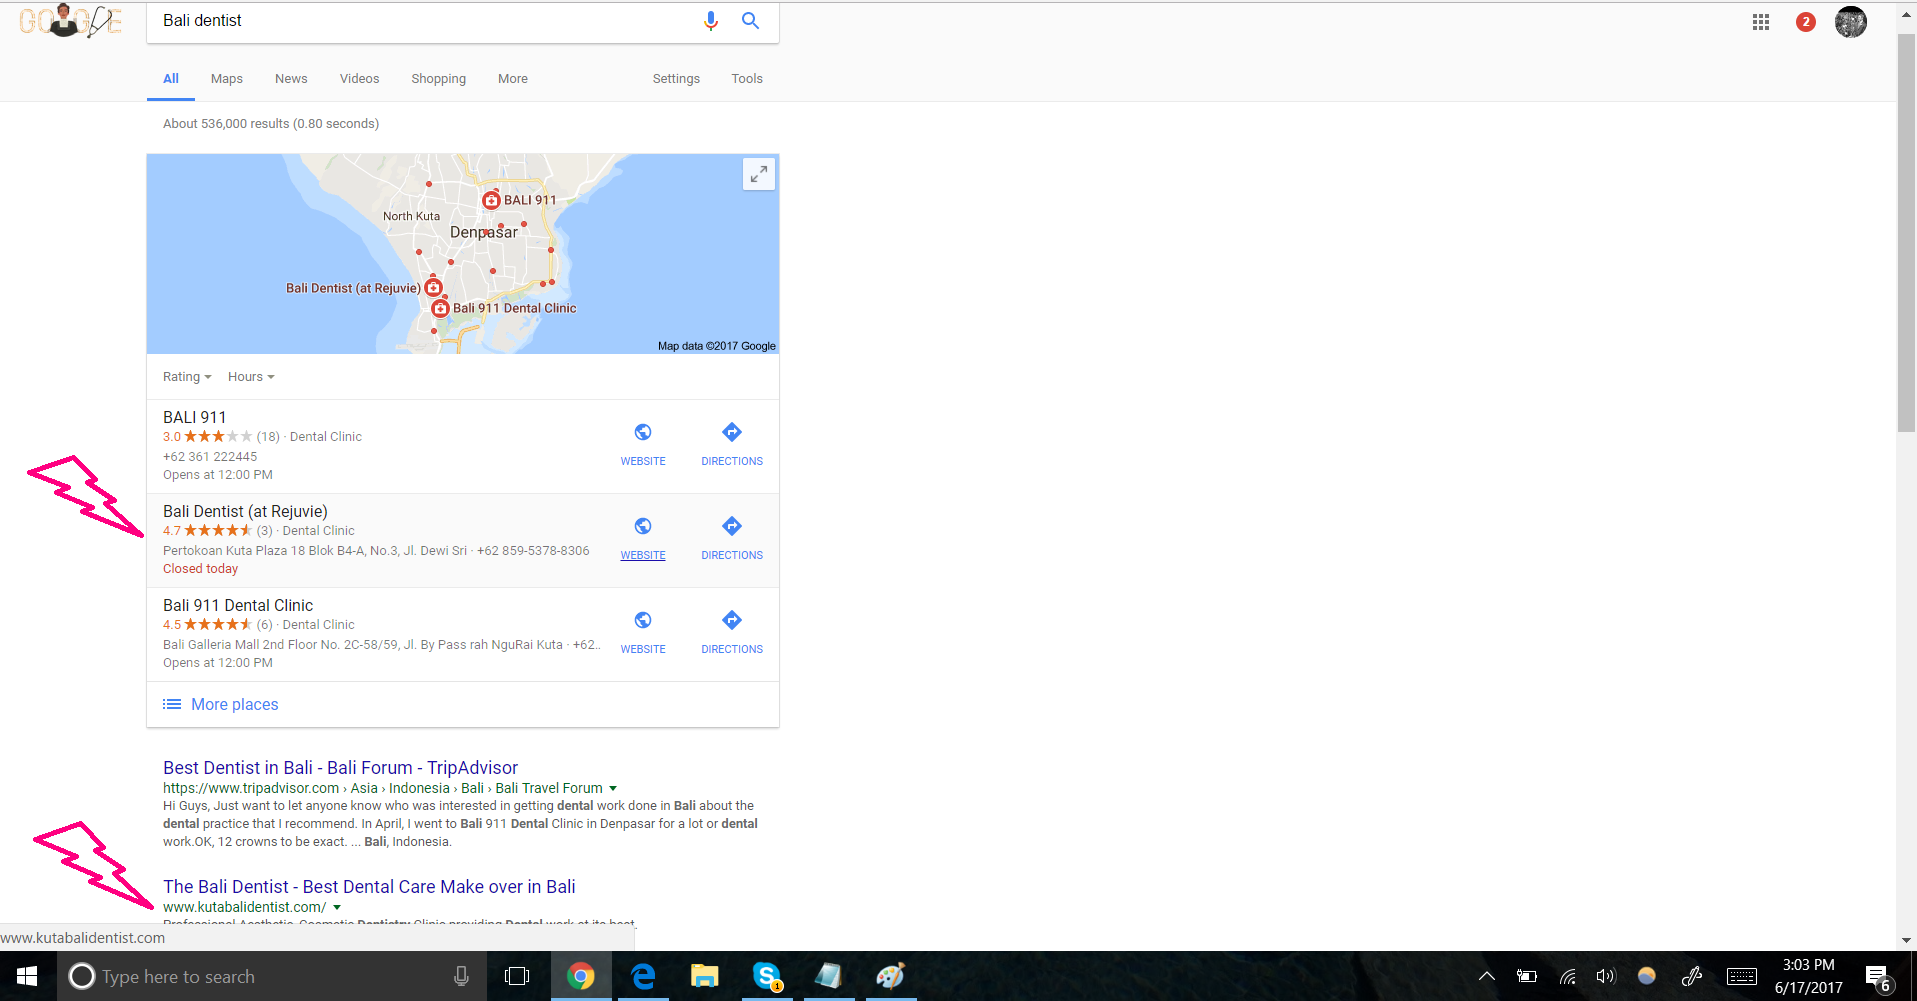Open the More search categories menu
Viewport: 1917px width, 1001px height.
(513, 79)
